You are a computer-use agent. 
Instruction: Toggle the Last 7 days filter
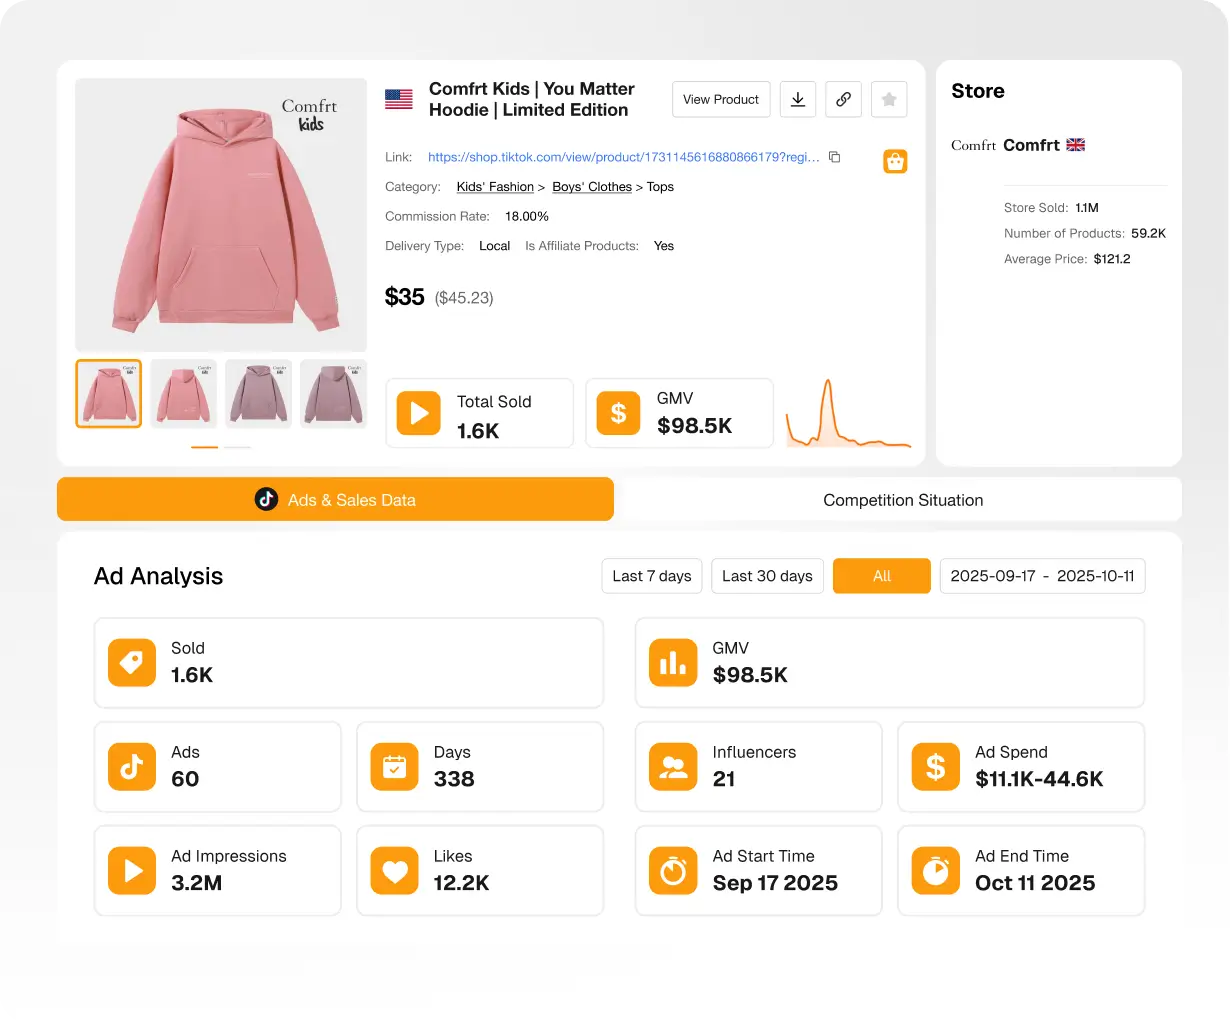pyautogui.click(x=651, y=576)
